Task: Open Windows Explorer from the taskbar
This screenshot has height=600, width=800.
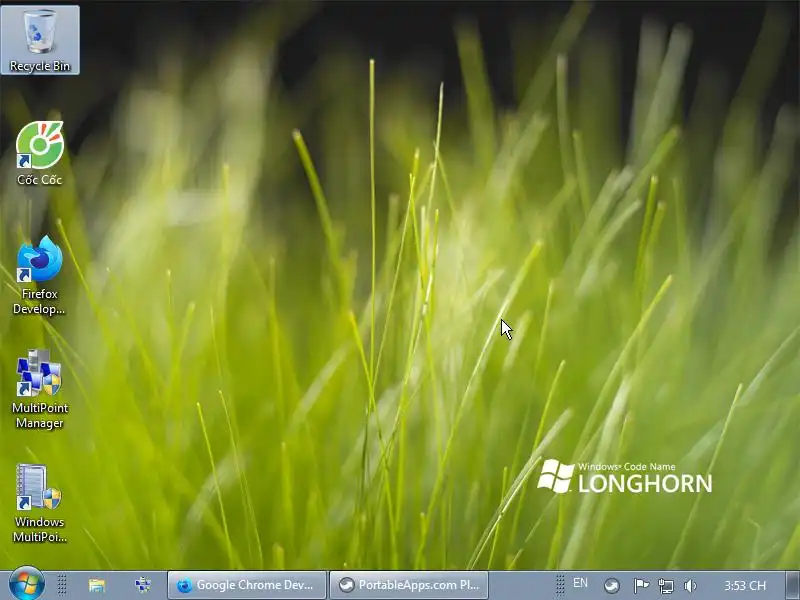Action: 96,585
